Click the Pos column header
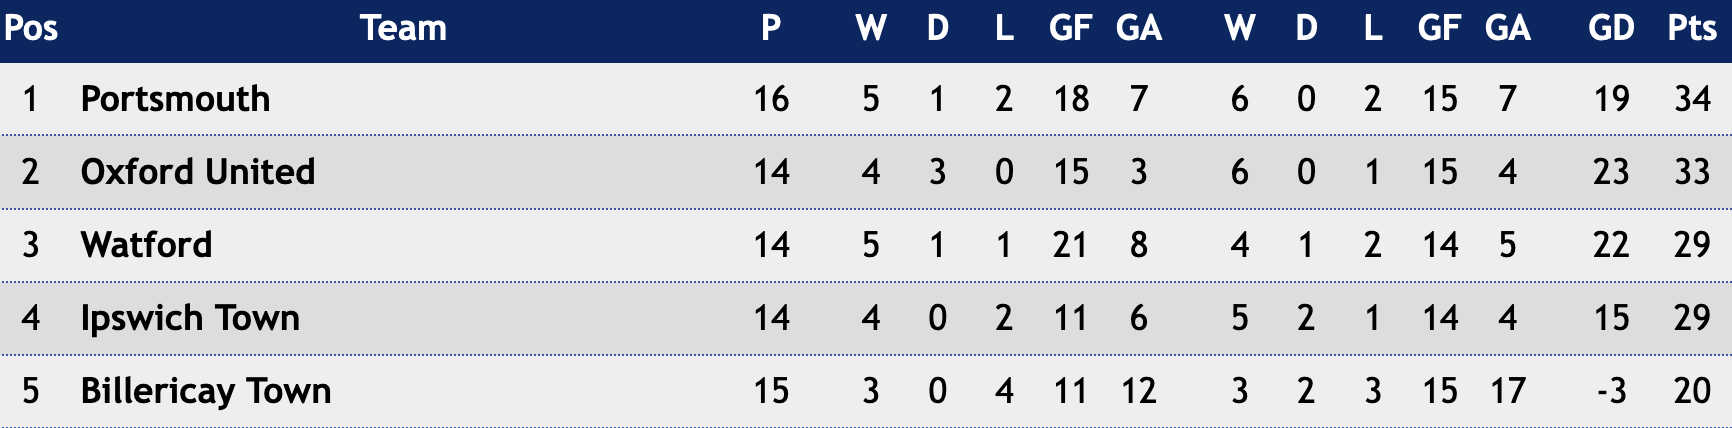 pyautogui.click(x=31, y=28)
